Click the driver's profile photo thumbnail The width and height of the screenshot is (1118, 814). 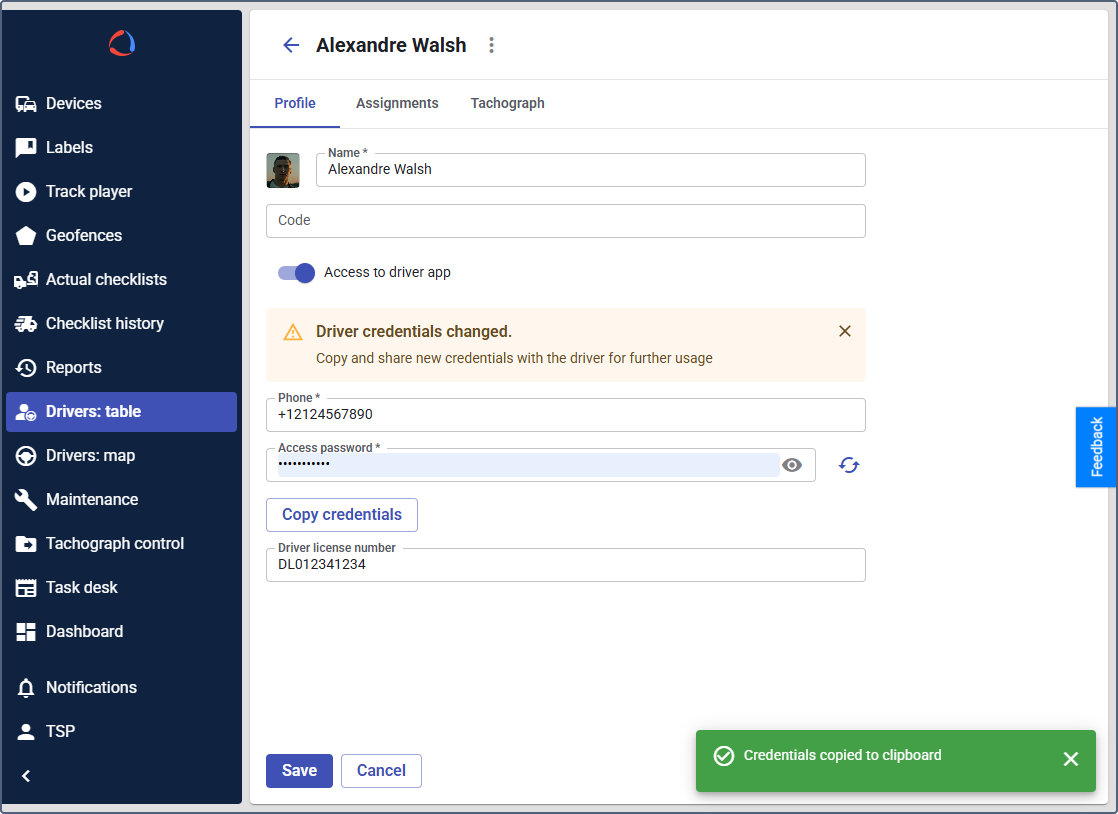(283, 171)
